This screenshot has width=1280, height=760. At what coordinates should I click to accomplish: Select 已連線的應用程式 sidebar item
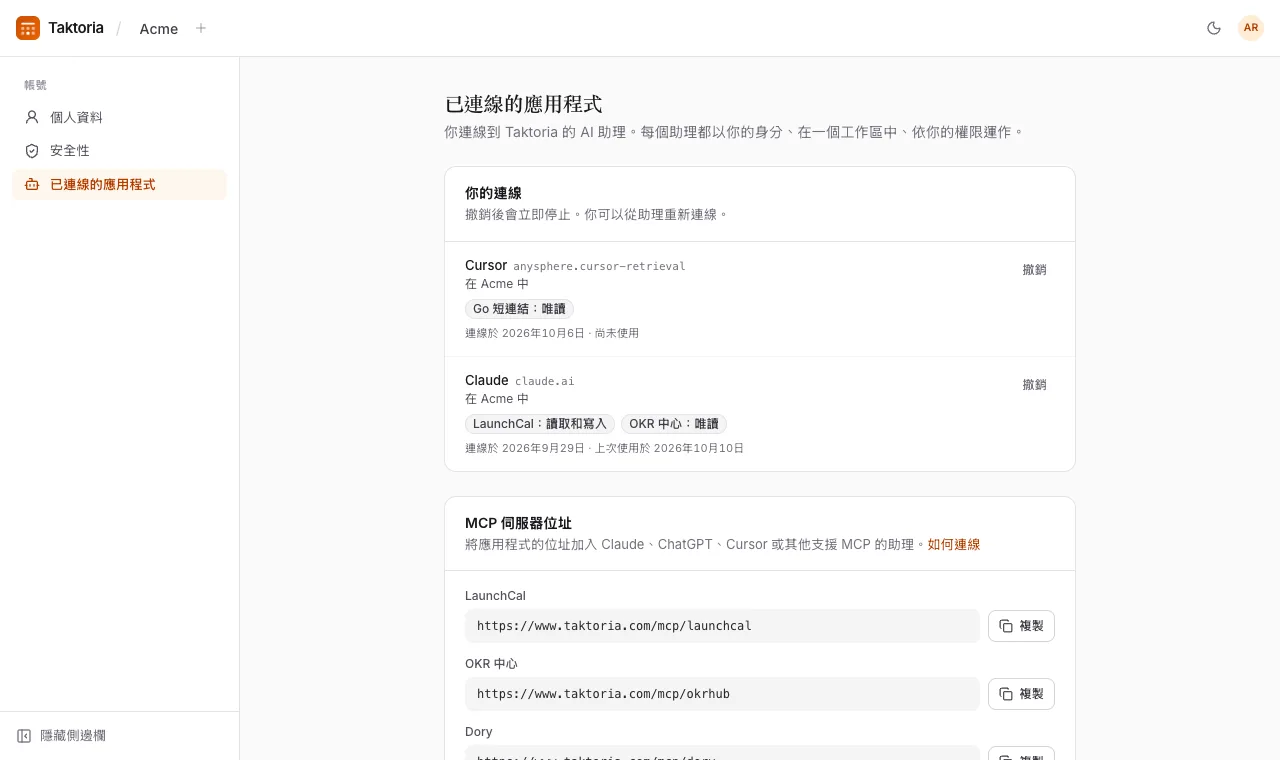(x=119, y=184)
